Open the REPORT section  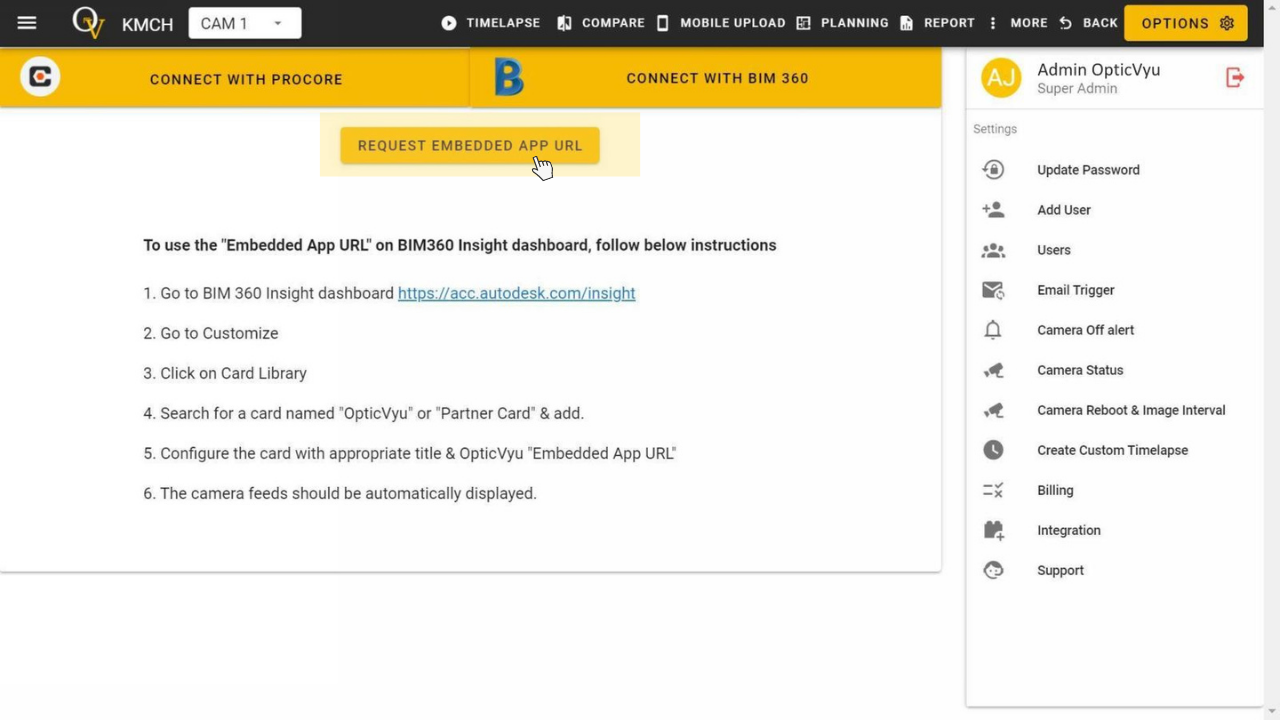pos(949,23)
